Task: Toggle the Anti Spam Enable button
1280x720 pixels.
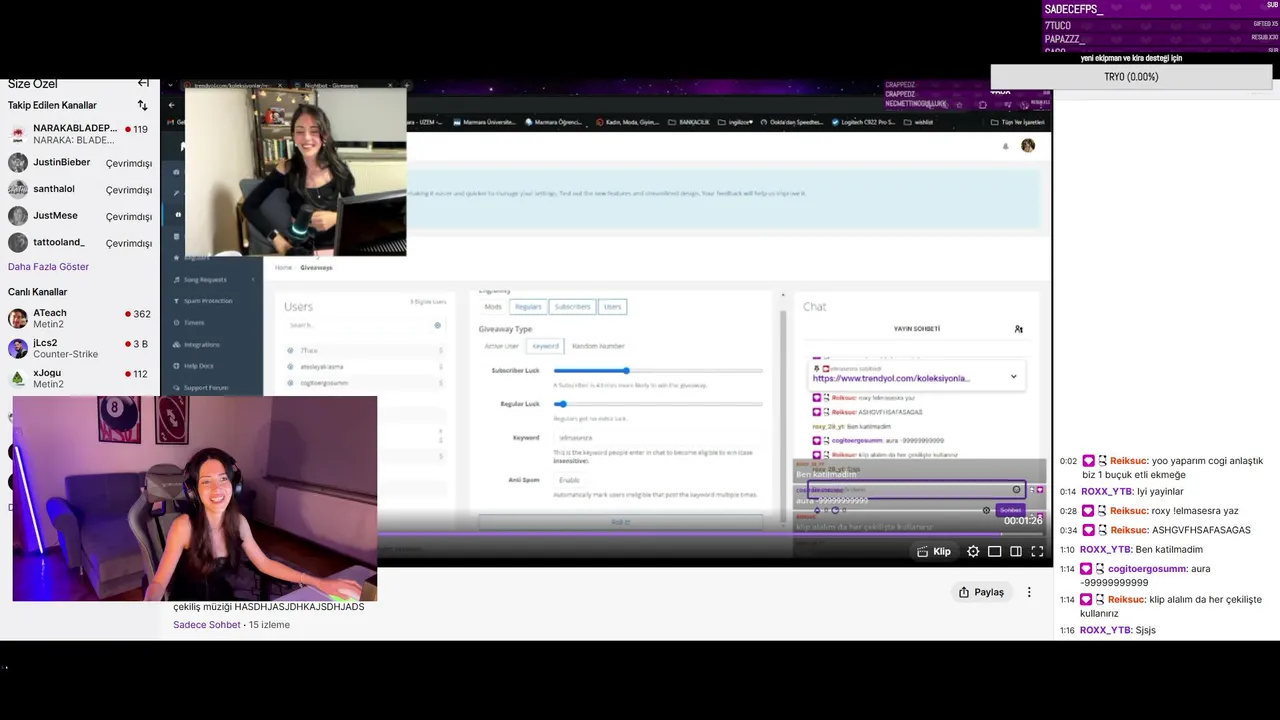Action: pyautogui.click(x=569, y=480)
